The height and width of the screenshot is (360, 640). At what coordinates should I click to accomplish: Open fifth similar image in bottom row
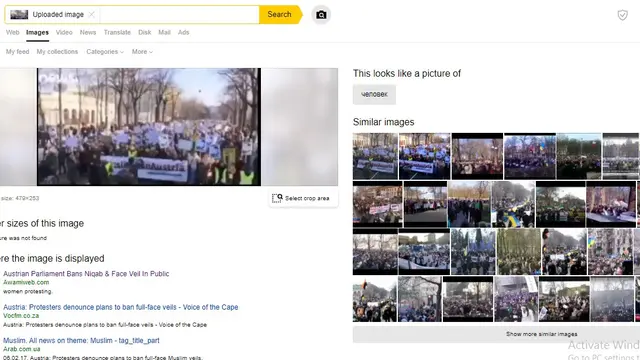pos(564,299)
